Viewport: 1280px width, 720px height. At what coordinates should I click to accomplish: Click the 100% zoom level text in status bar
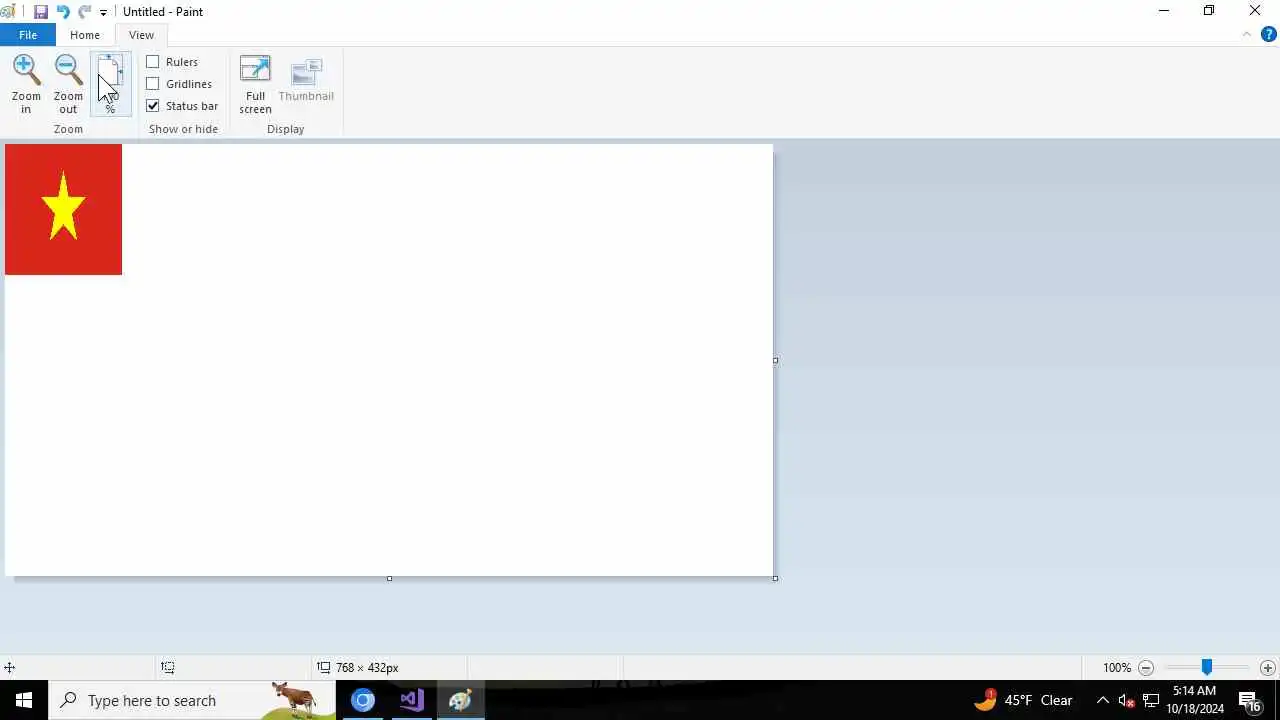pyautogui.click(x=1117, y=668)
